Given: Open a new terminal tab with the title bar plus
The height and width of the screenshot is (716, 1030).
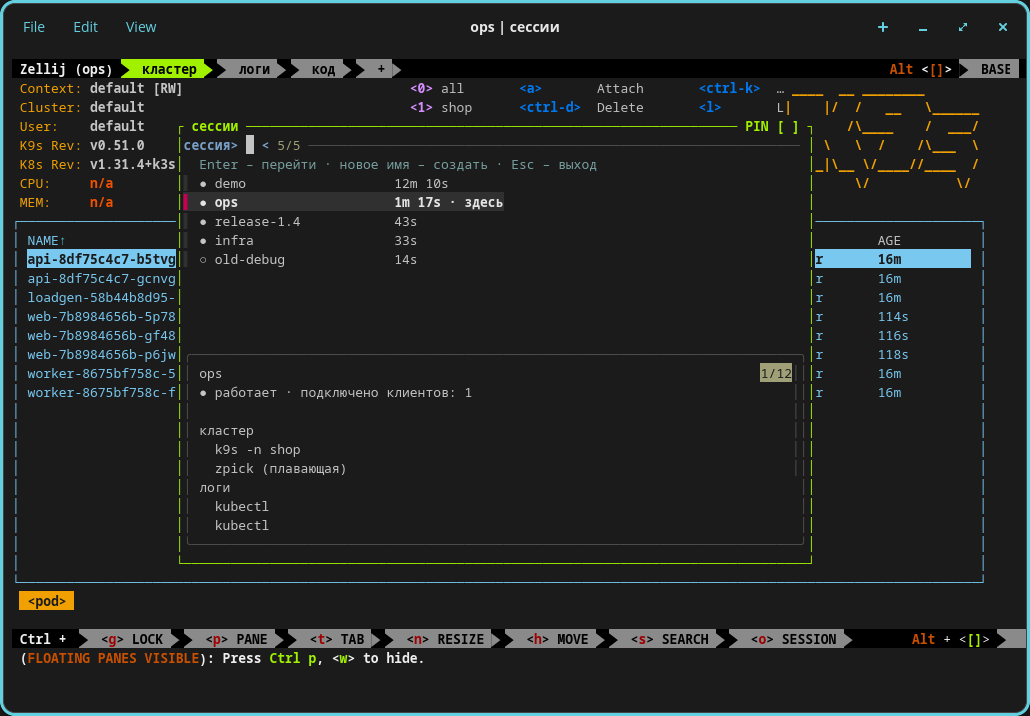Looking at the screenshot, I should pos(883,27).
